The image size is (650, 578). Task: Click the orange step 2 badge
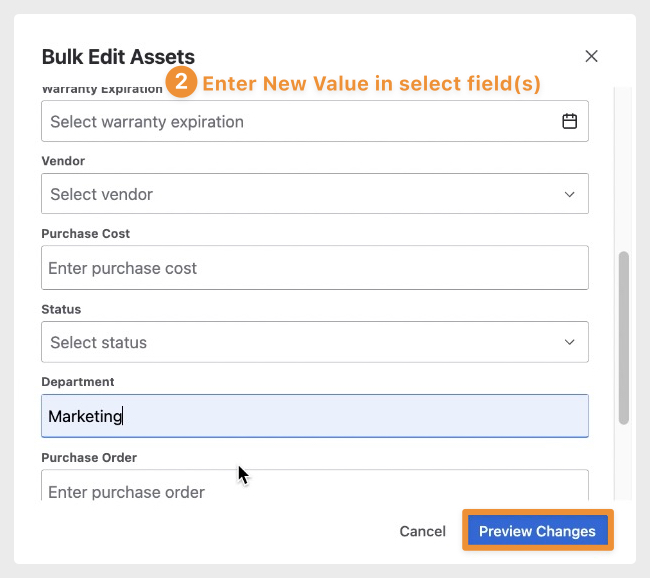pyautogui.click(x=181, y=84)
